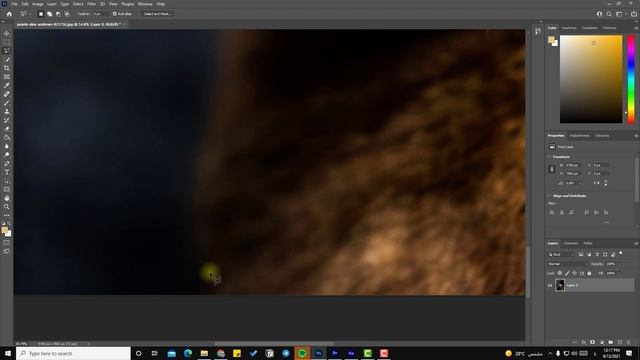
Task: Select the Frame tool
Action: click(x=7, y=77)
